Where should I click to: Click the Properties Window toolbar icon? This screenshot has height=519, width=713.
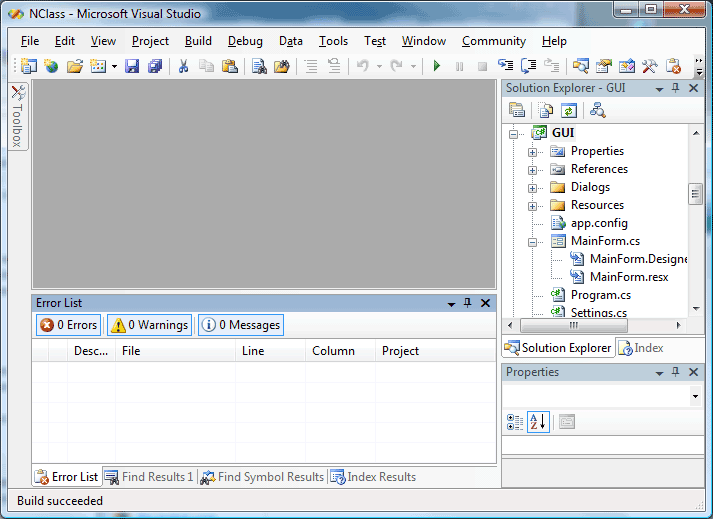pyautogui.click(x=604, y=66)
